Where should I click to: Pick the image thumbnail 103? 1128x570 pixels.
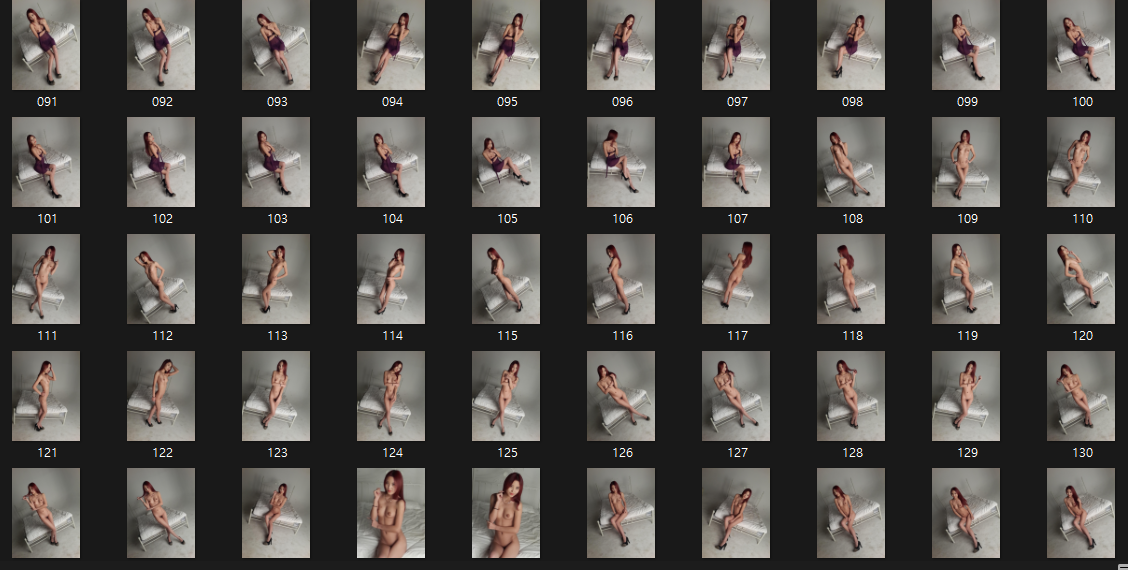tap(276, 162)
